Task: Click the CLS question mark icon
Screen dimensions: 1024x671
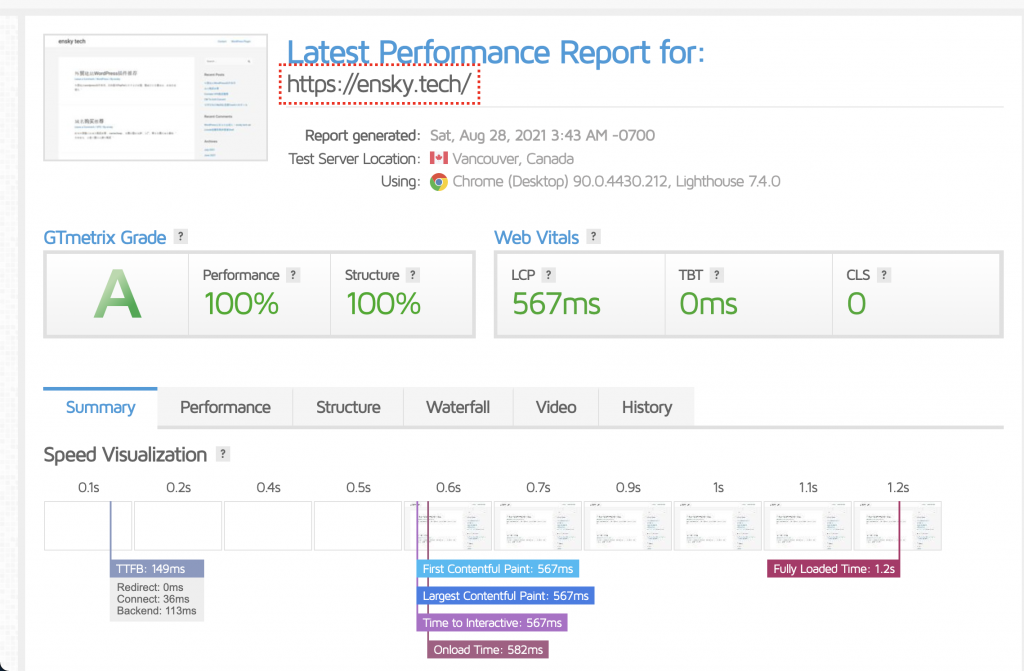Action: tap(884, 275)
